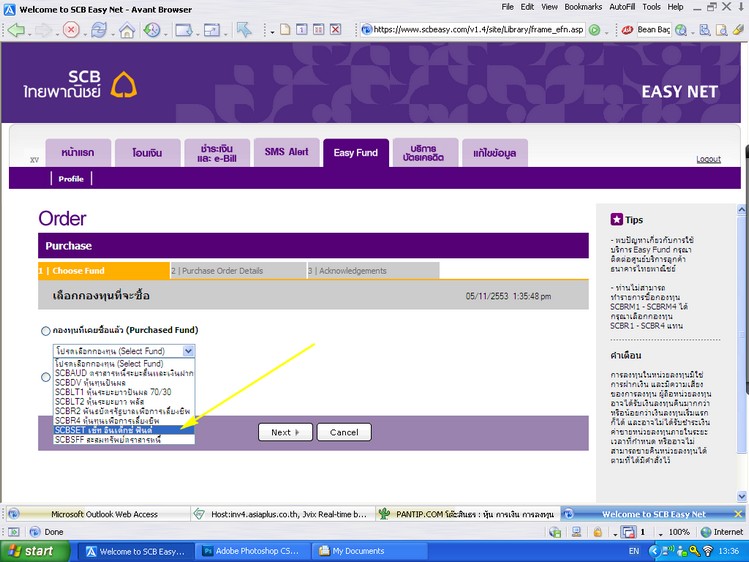Viewport: 749px width, 562px height.
Task: Choose SCBR2 fund option
Action: [124, 411]
